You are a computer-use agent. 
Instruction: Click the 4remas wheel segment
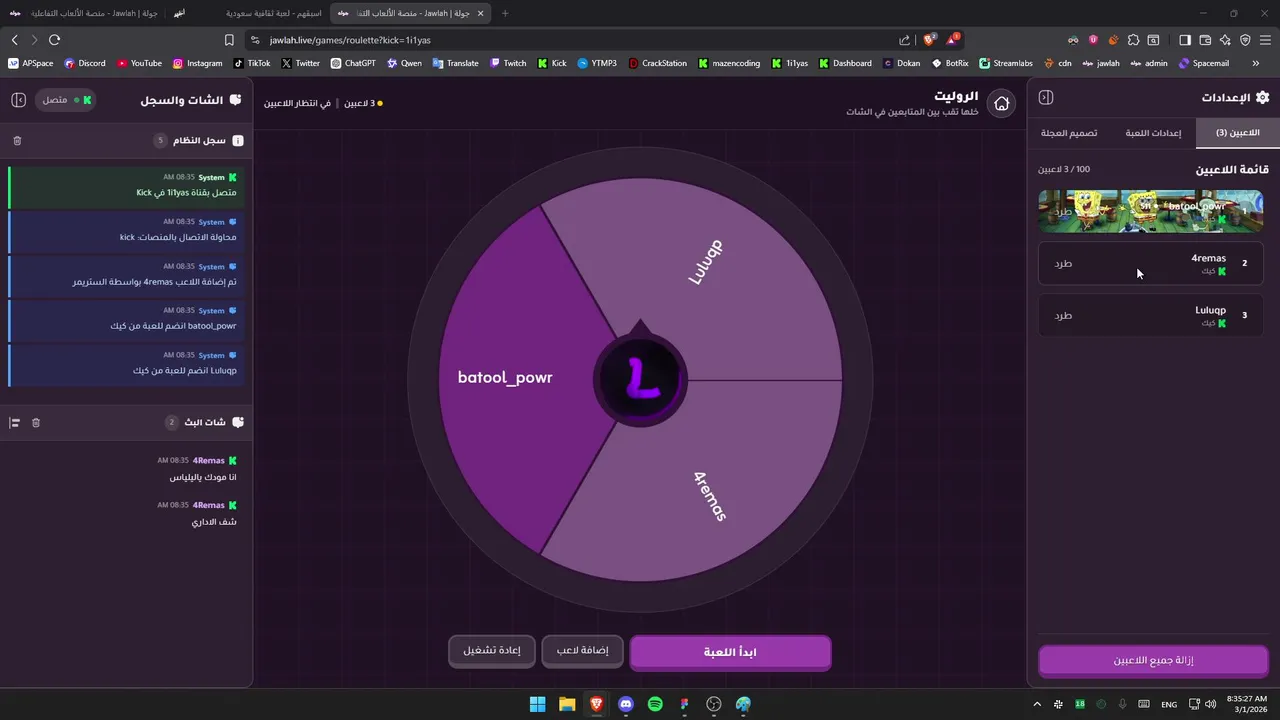pos(710,495)
